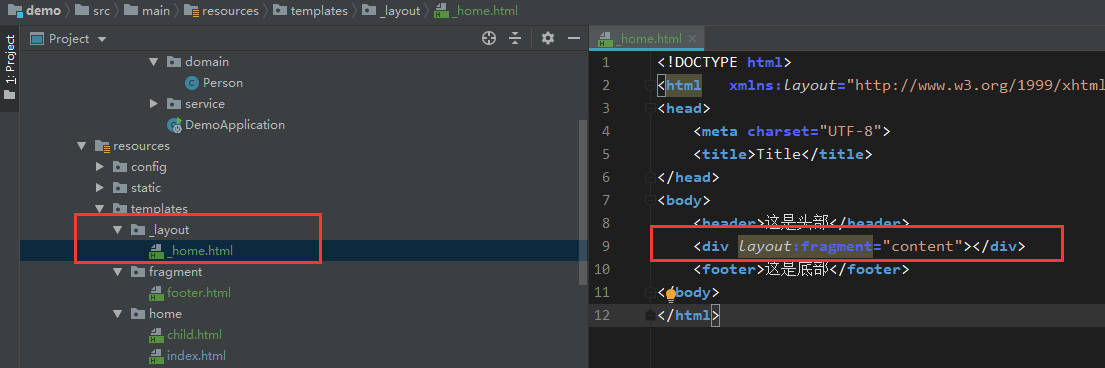Select the config folder row
Image resolution: width=1105 pixels, height=368 pixels.
[x=149, y=167]
